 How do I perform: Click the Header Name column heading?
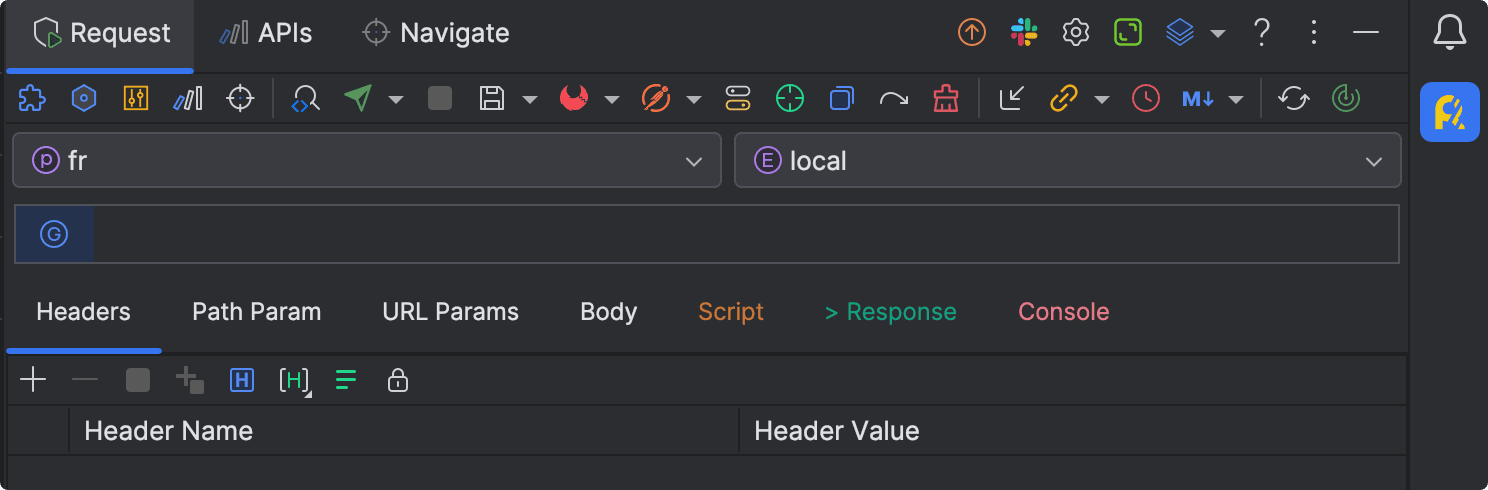(x=169, y=431)
